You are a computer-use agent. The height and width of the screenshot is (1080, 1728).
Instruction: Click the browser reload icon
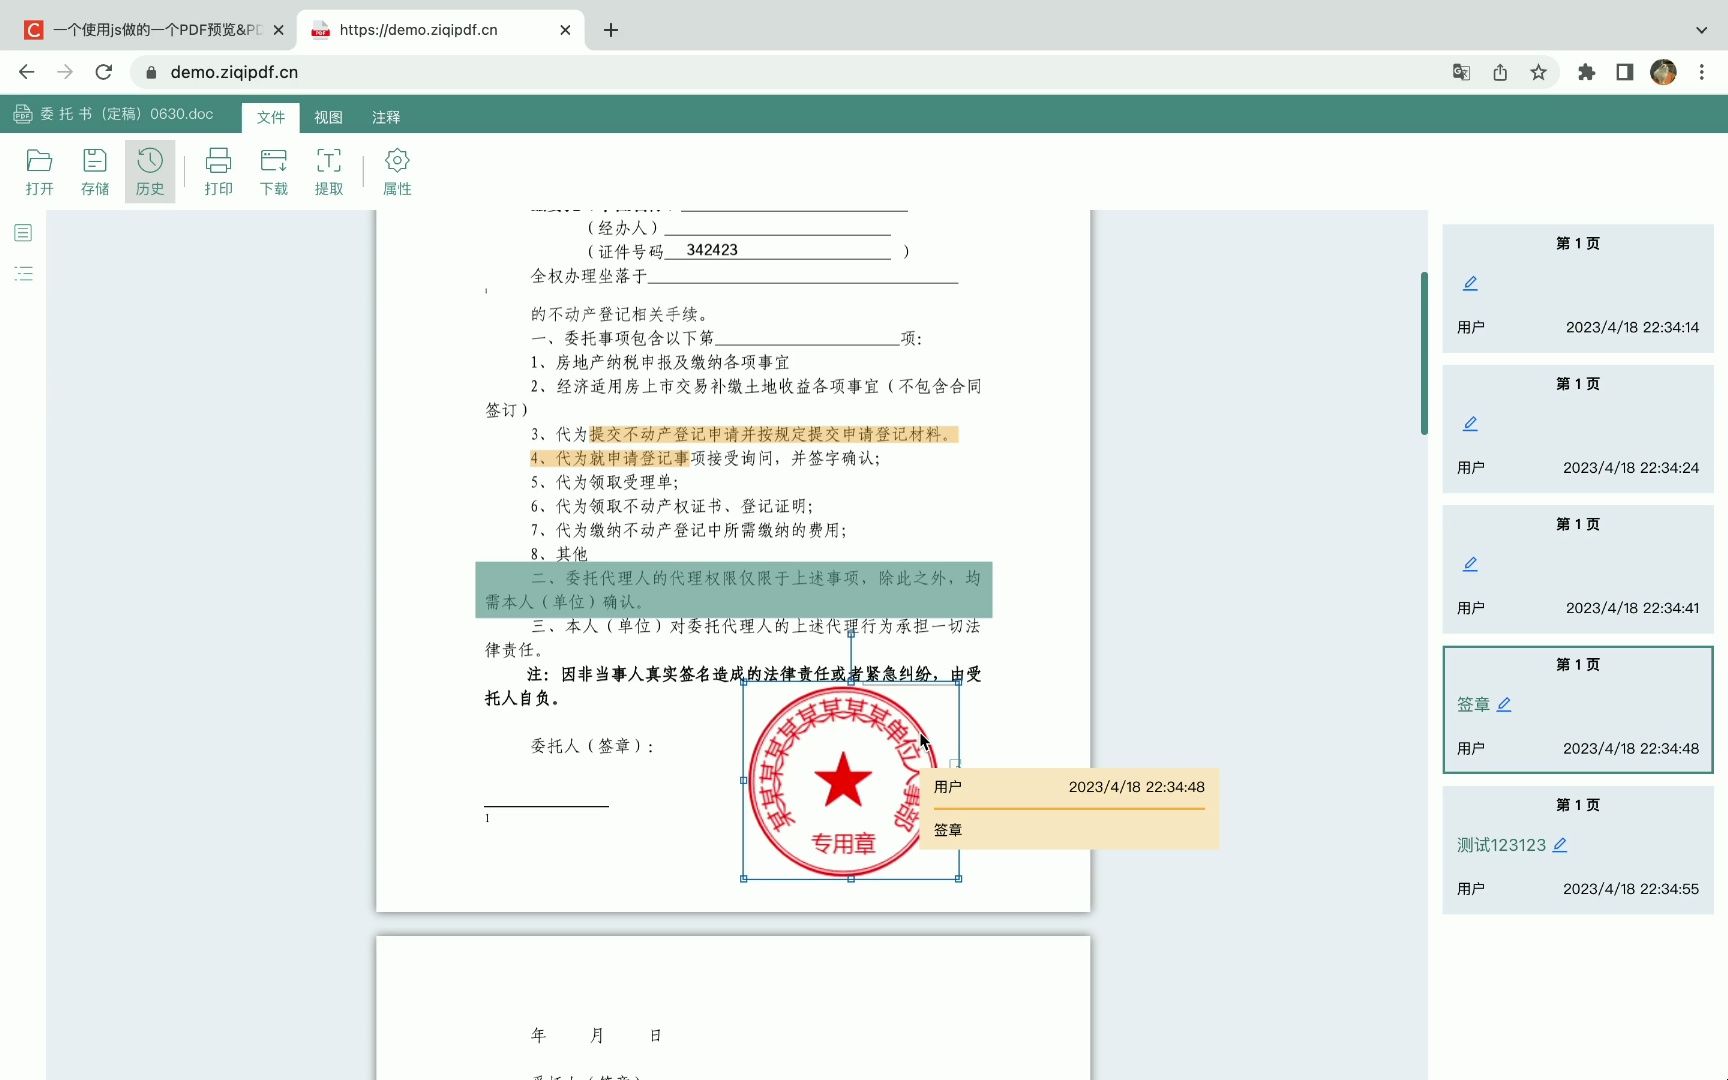click(103, 72)
